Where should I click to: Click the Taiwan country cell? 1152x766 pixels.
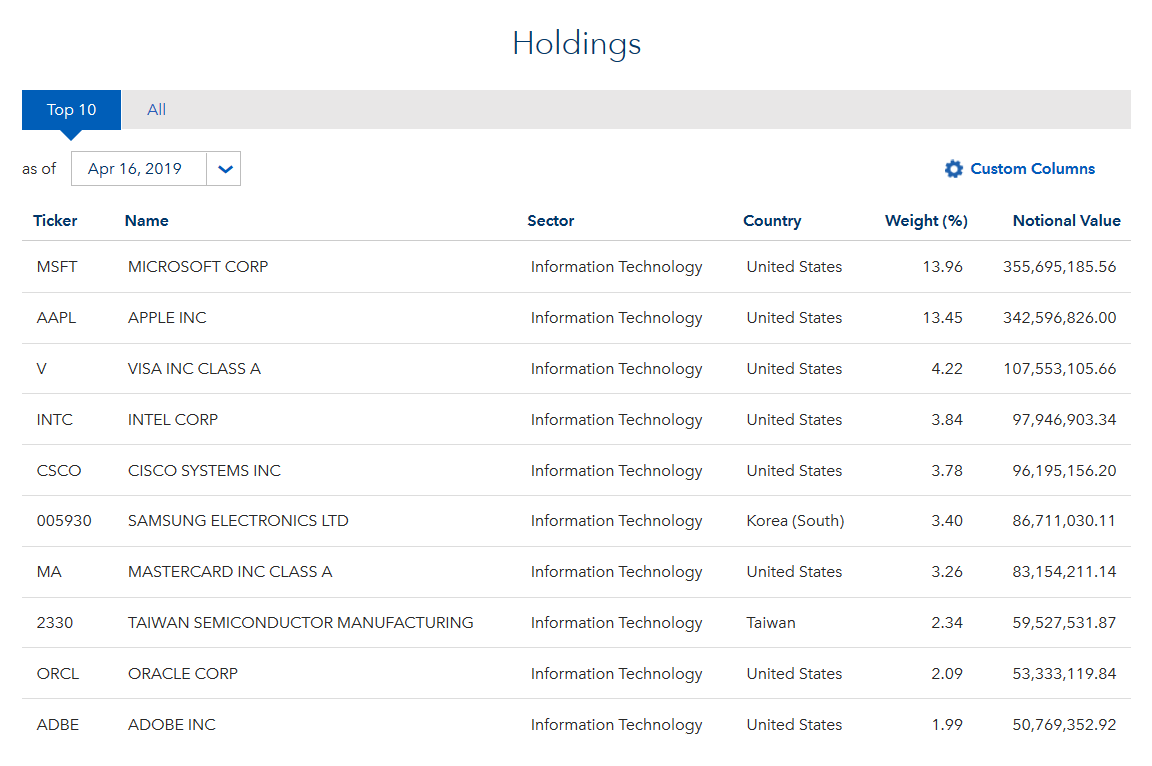pos(771,623)
